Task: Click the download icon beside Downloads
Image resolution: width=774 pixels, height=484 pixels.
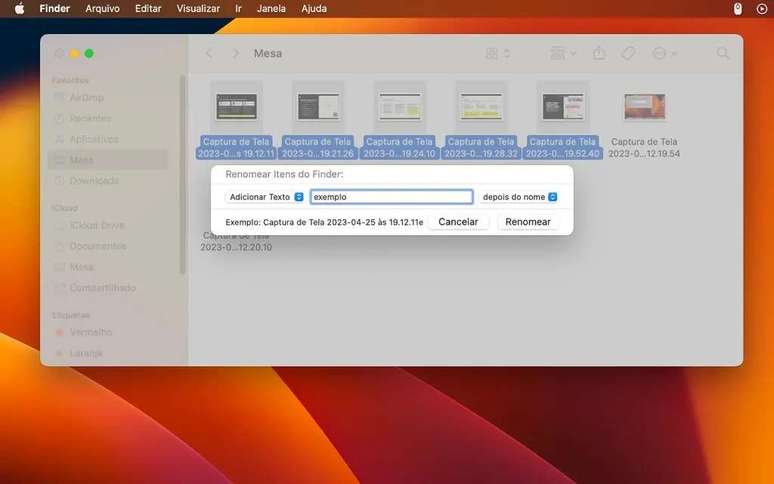Action: coord(59,181)
